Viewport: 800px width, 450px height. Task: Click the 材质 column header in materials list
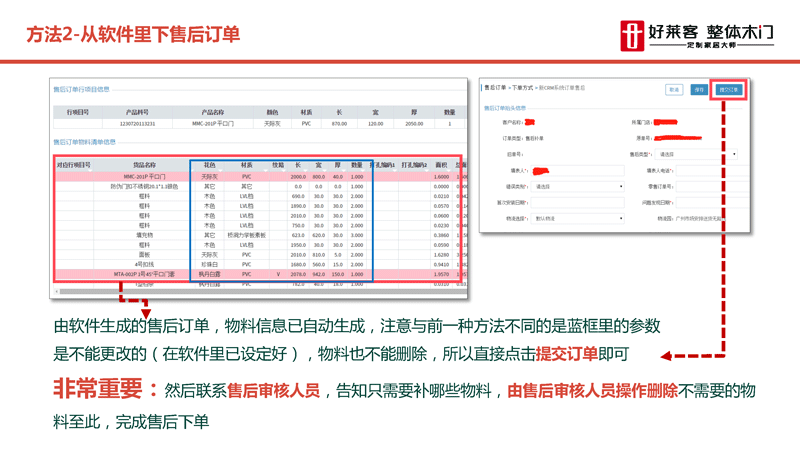pyautogui.click(x=246, y=165)
